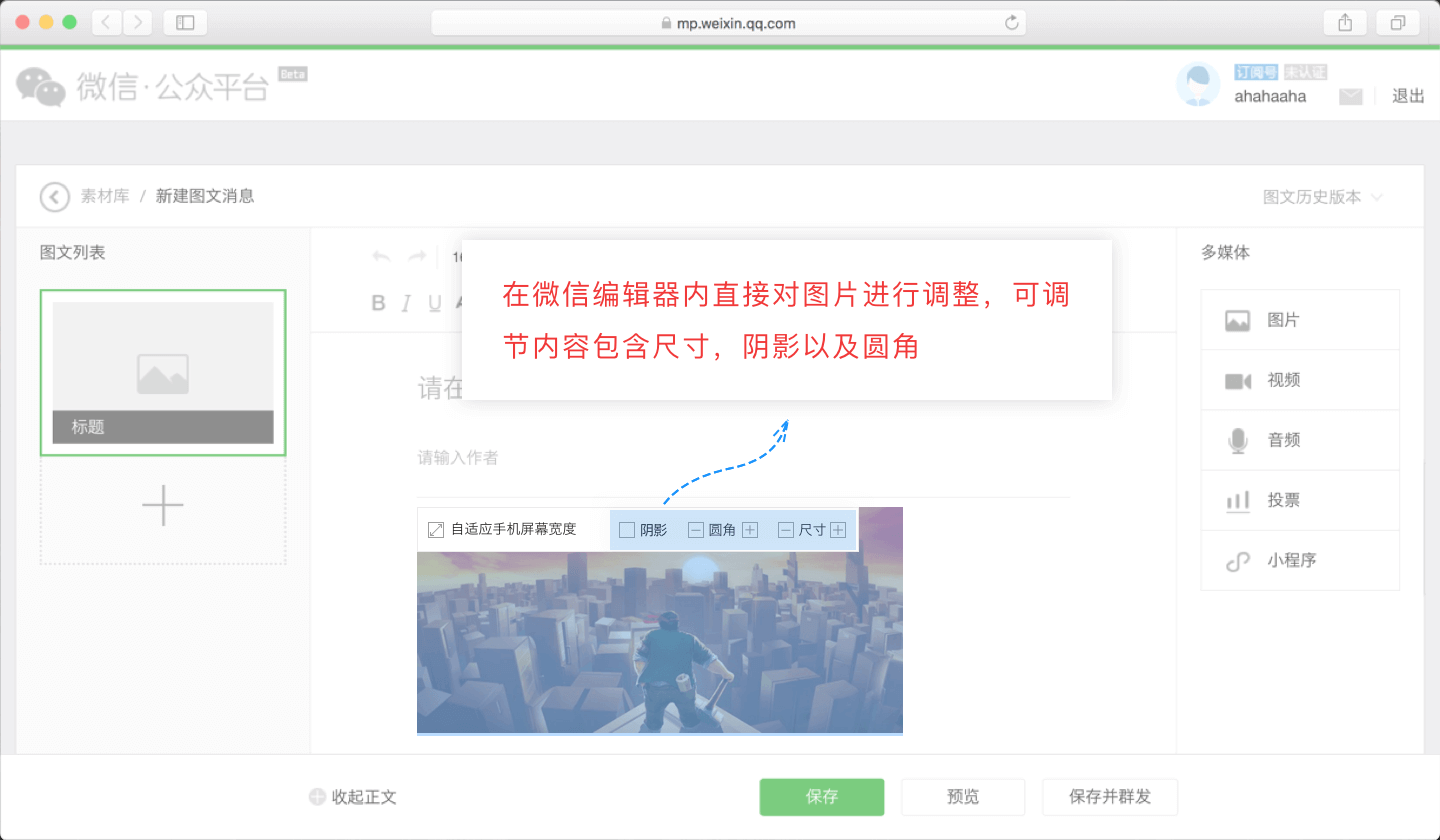
Task: Insert 图片 from the 多媒体 panel
Action: click(x=1300, y=320)
